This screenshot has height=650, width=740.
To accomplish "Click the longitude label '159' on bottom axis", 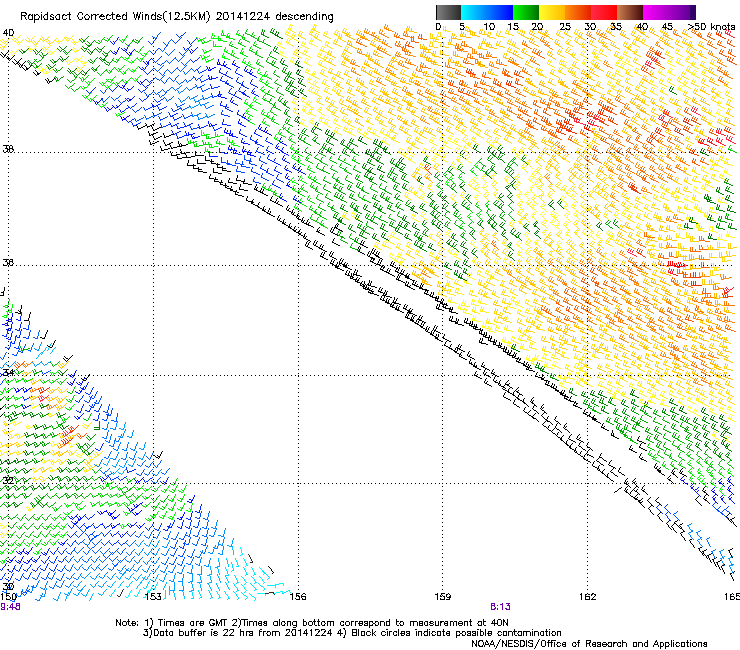I will [443, 597].
